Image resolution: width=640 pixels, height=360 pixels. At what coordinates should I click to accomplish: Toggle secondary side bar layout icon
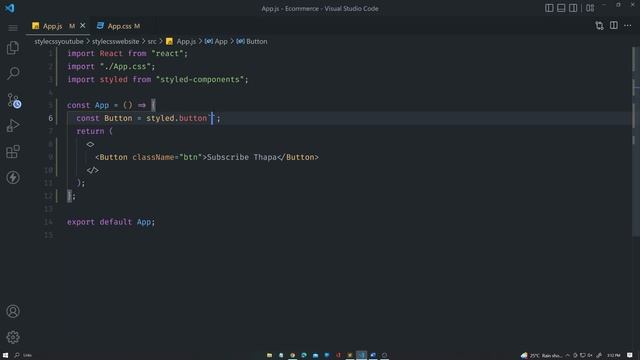coord(573,8)
